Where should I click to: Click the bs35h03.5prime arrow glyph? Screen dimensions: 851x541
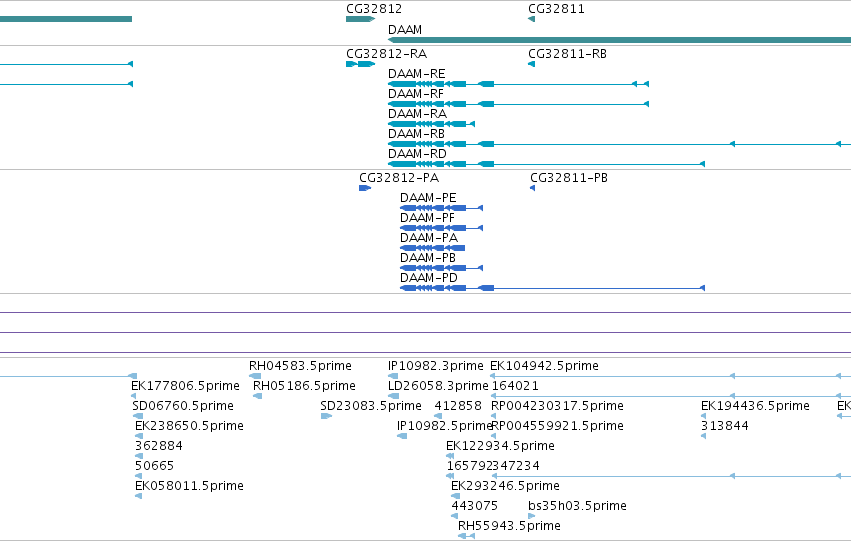click(x=531, y=517)
